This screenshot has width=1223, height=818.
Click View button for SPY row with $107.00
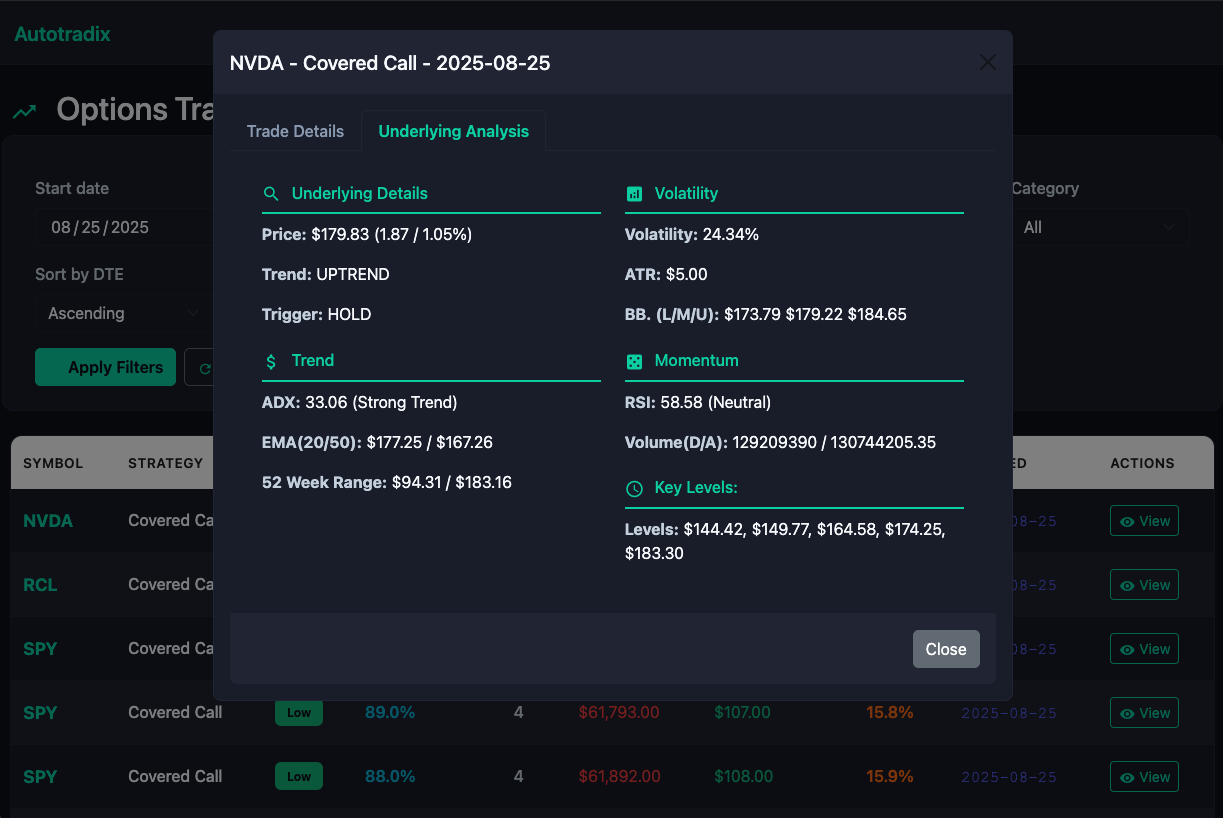coord(1144,713)
